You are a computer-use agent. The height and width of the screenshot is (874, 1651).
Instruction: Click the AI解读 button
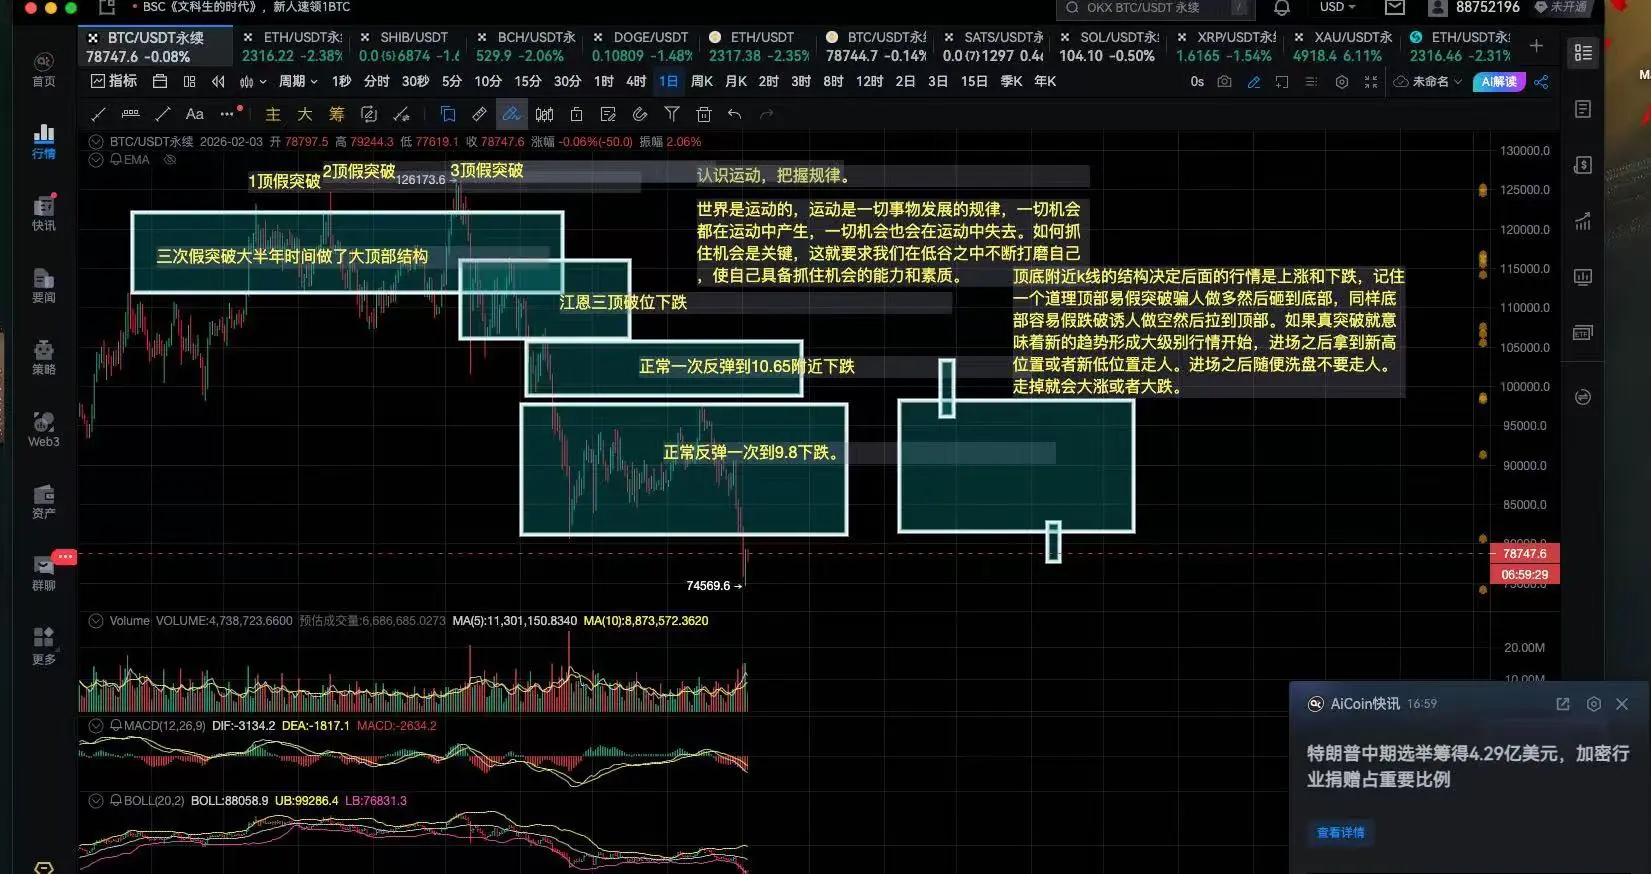point(1498,82)
